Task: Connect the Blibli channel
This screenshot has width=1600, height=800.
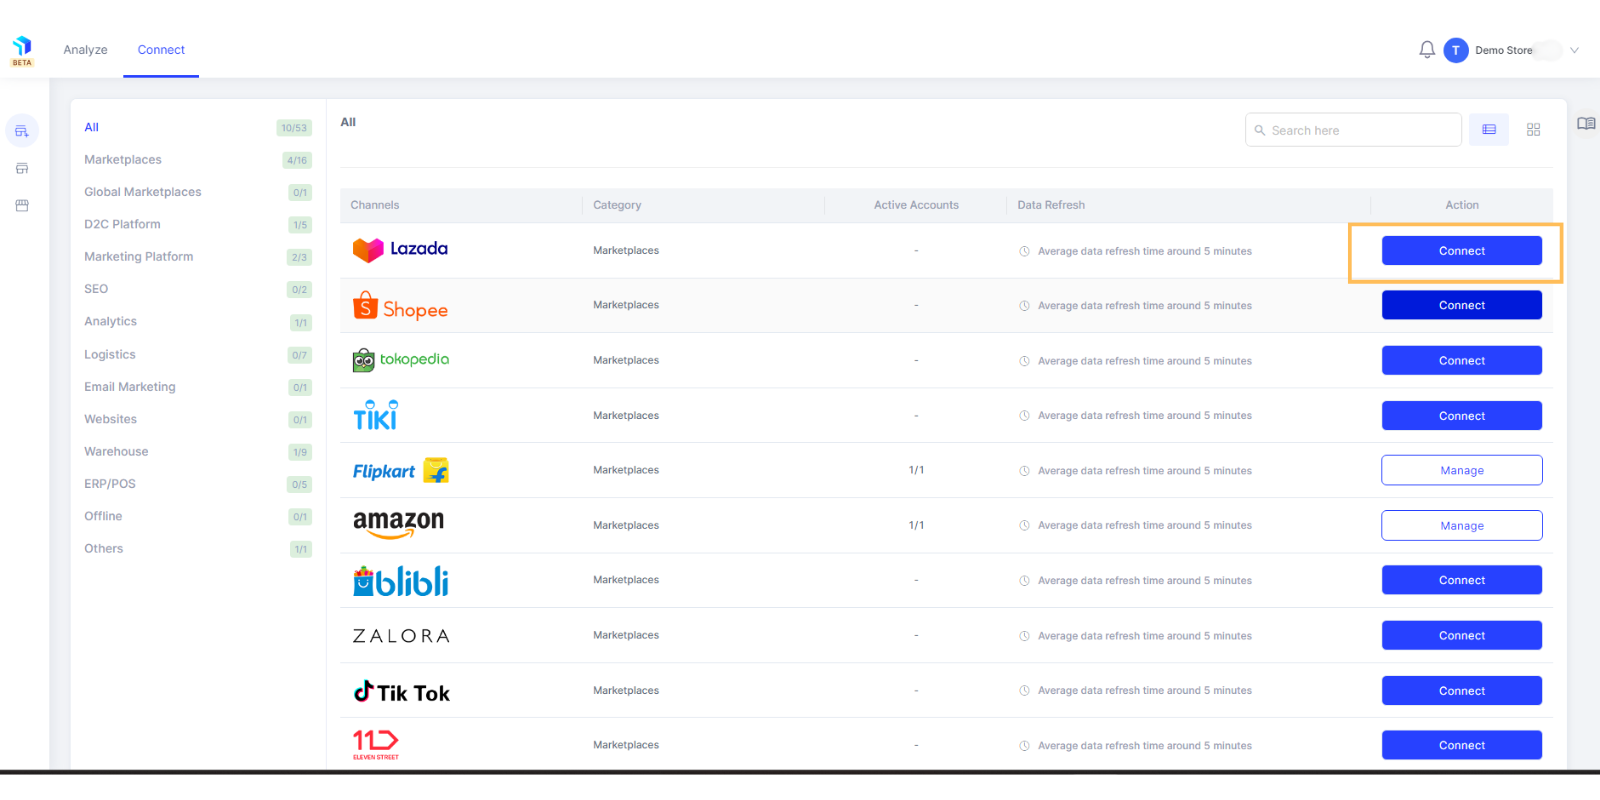Action: 1462,580
